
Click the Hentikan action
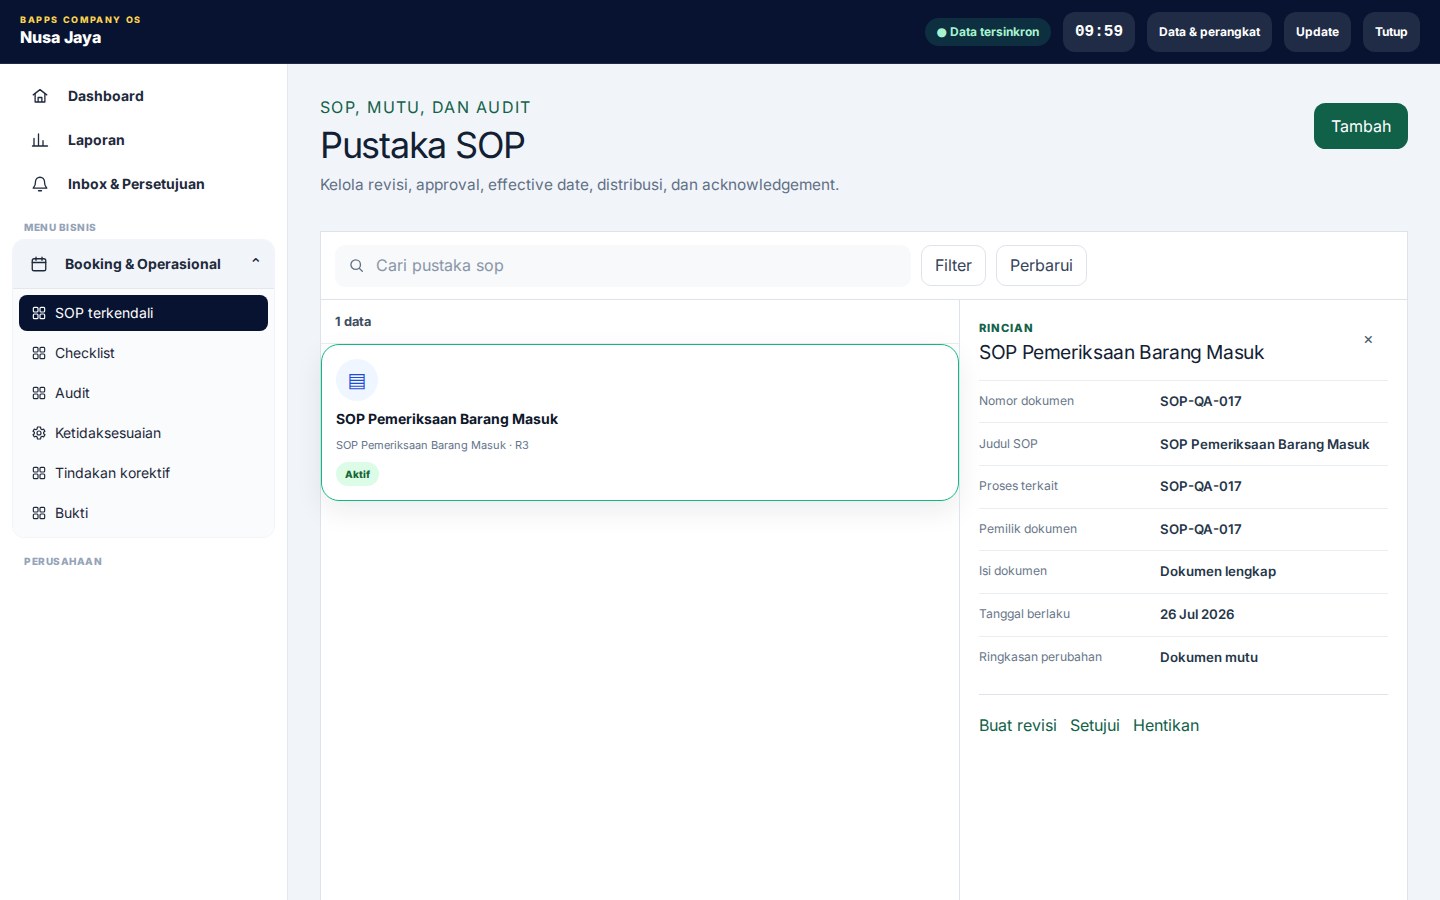[x=1165, y=726]
